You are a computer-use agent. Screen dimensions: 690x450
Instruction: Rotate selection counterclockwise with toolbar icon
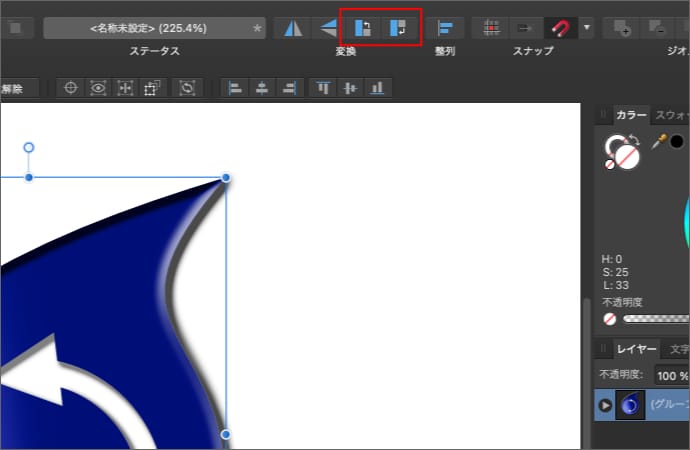pyautogui.click(x=363, y=28)
